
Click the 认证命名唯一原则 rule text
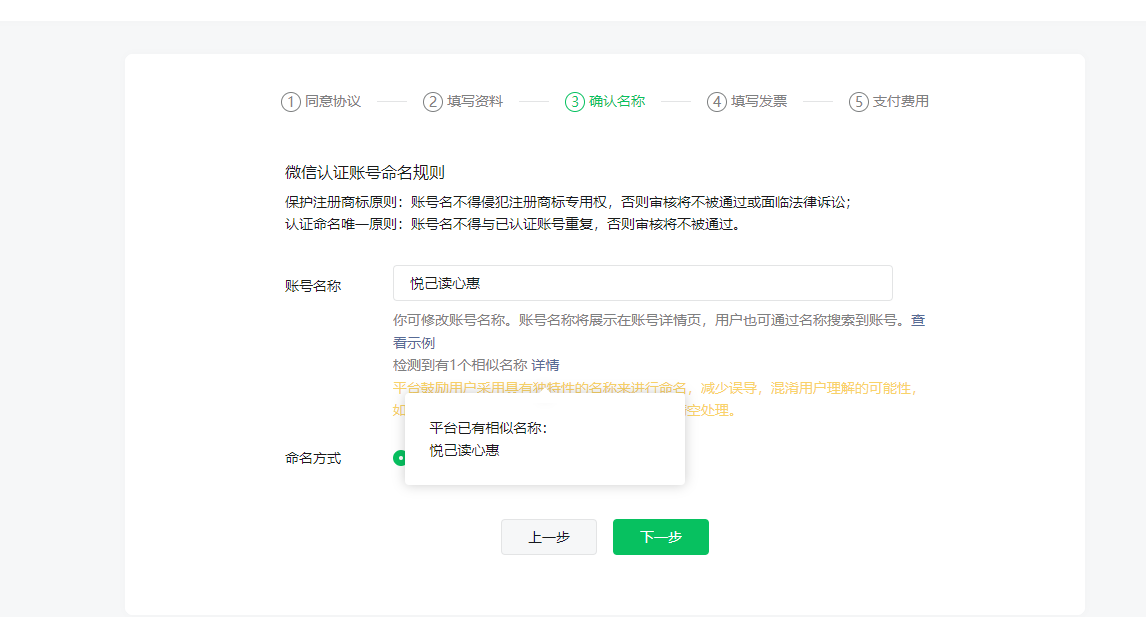(514, 224)
